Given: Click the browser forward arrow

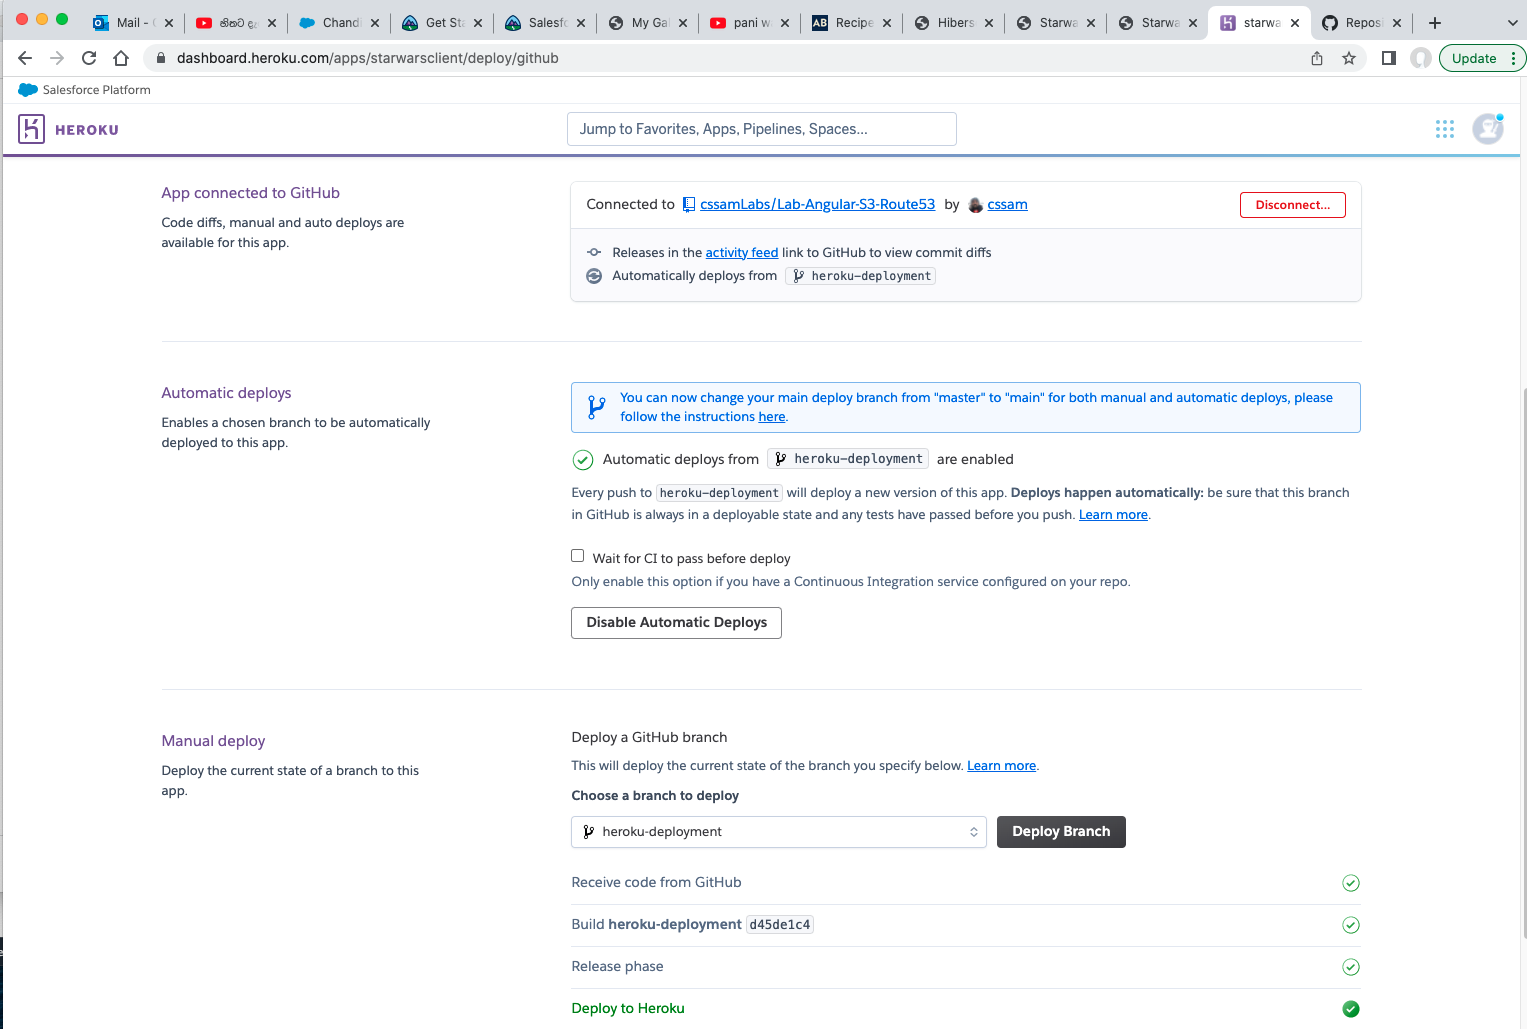Looking at the screenshot, I should click(x=57, y=58).
